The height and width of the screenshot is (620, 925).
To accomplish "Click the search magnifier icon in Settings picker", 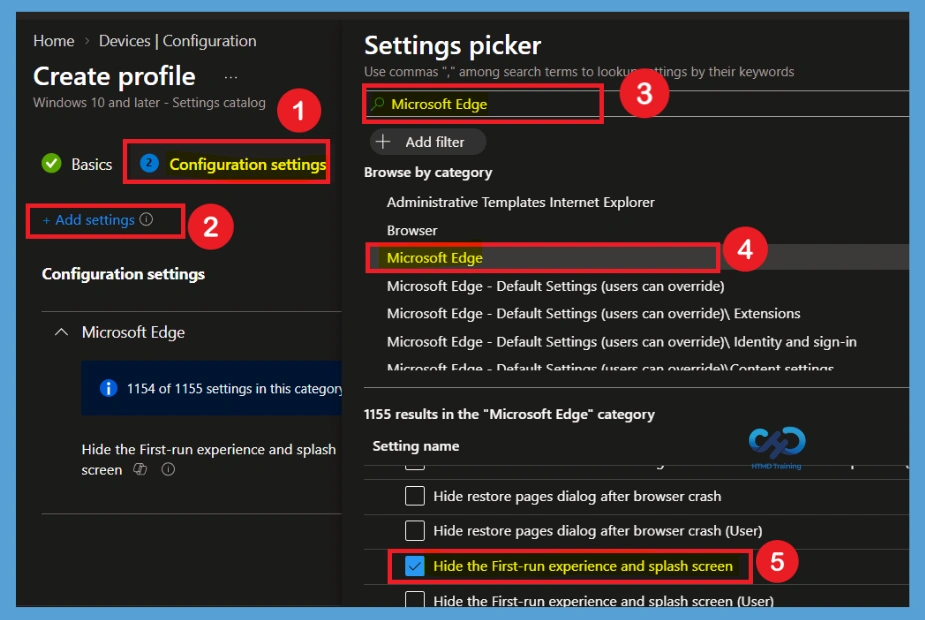I will (x=378, y=104).
